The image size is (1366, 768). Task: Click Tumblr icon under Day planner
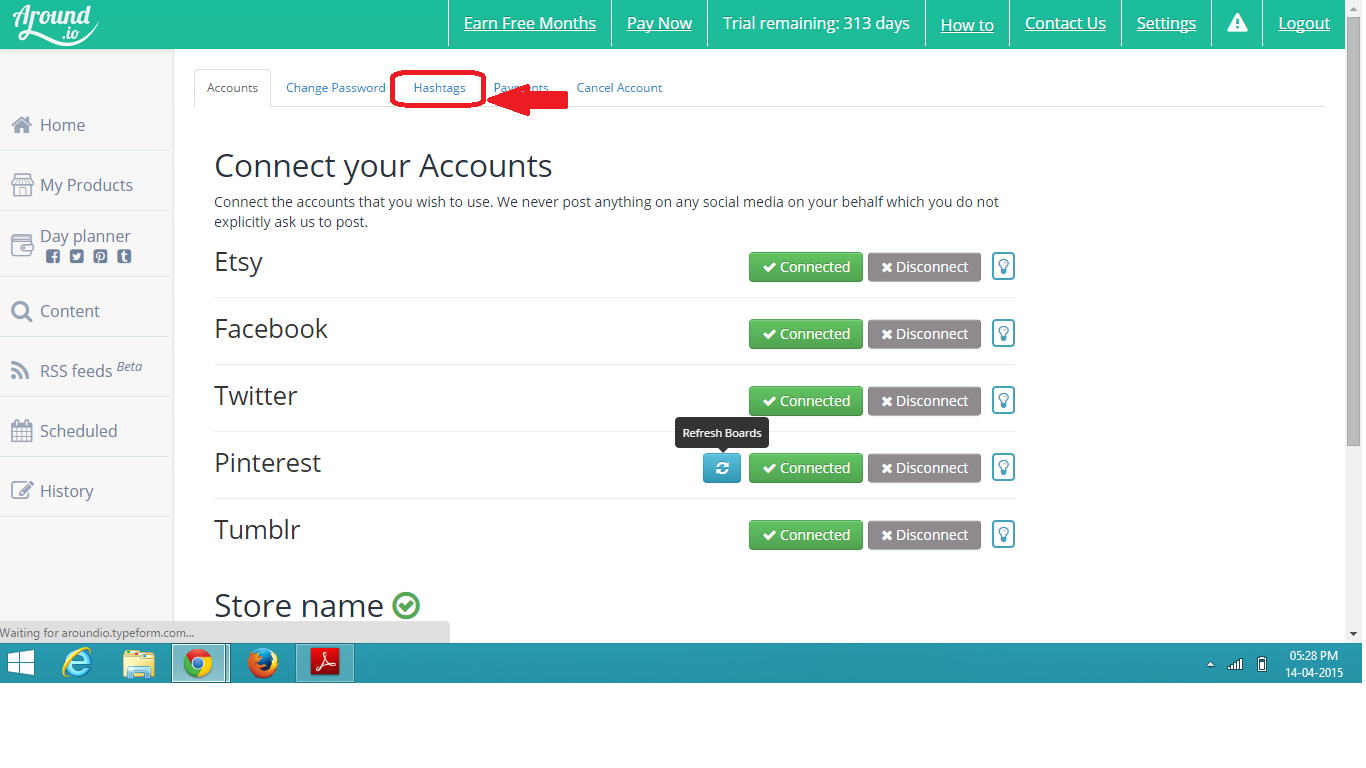[124, 257]
